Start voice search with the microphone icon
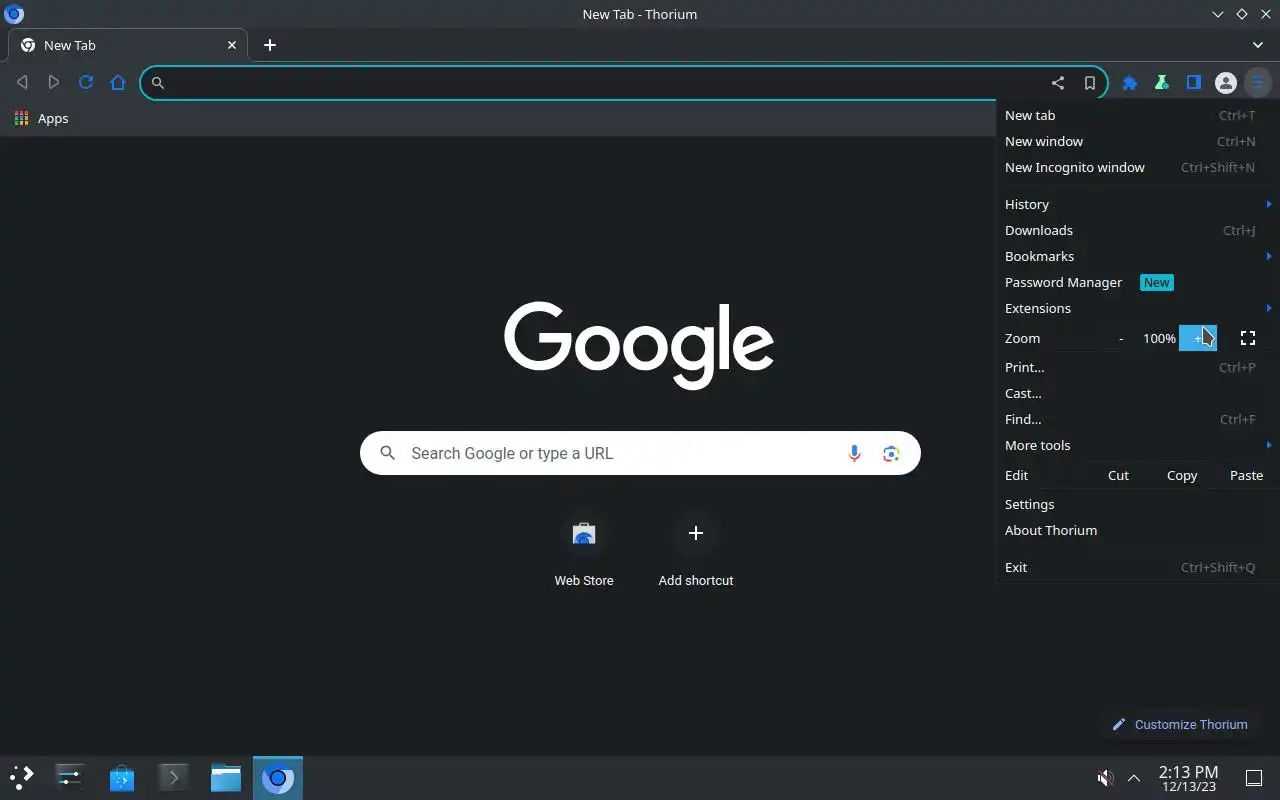The image size is (1280, 800). click(x=854, y=454)
